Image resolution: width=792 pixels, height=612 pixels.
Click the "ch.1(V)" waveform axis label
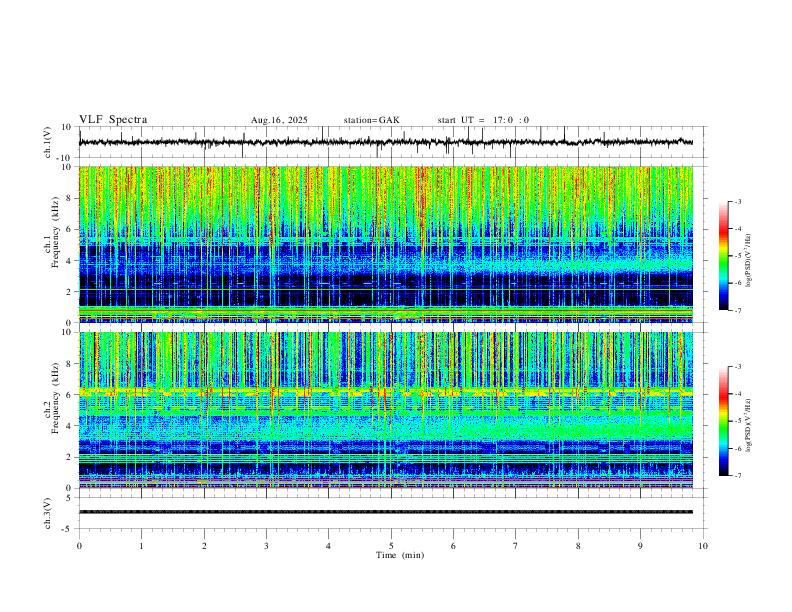tap(48, 142)
